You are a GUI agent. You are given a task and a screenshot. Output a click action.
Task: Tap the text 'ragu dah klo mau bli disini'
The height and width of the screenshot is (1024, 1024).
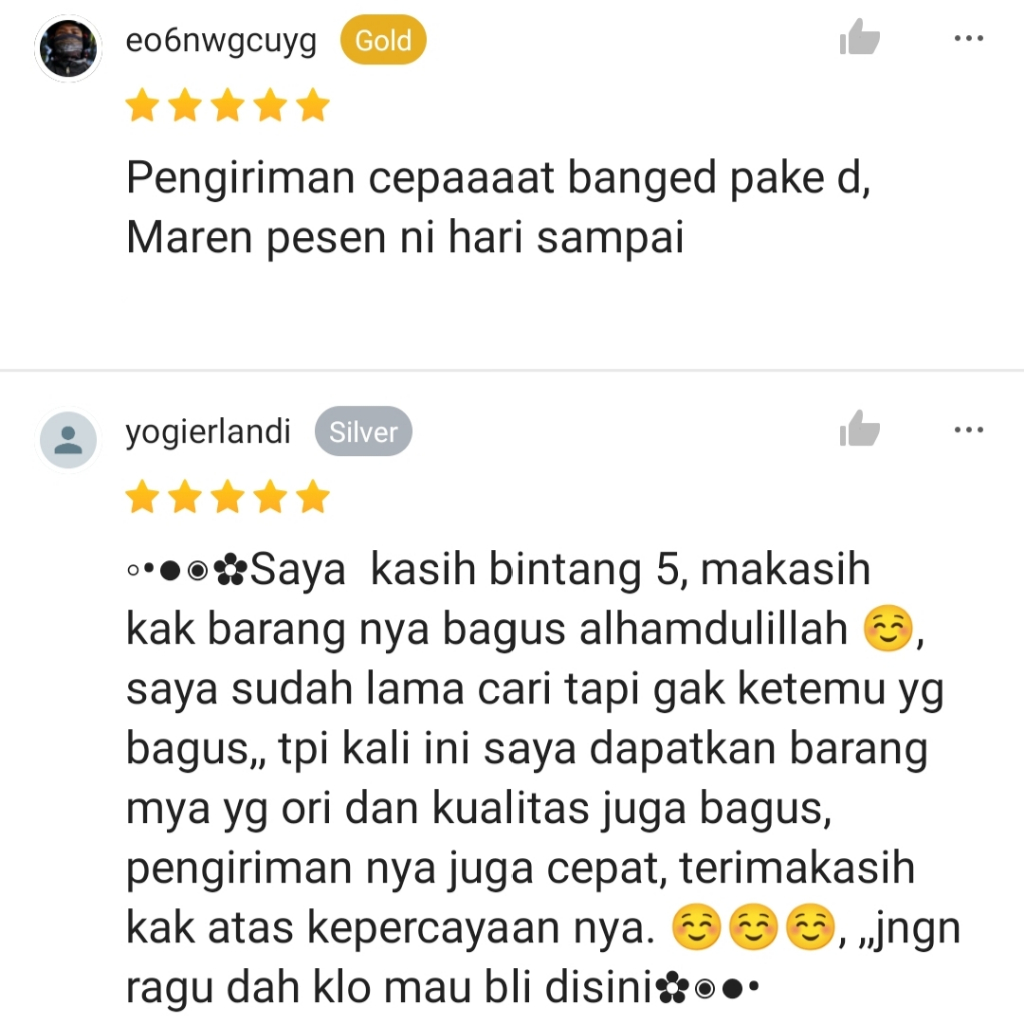pyautogui.click(x=389, y=987)
